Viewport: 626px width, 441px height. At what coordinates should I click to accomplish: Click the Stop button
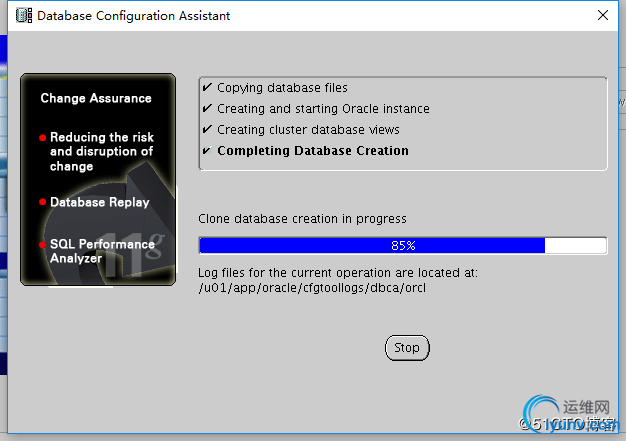click(407, 348)
